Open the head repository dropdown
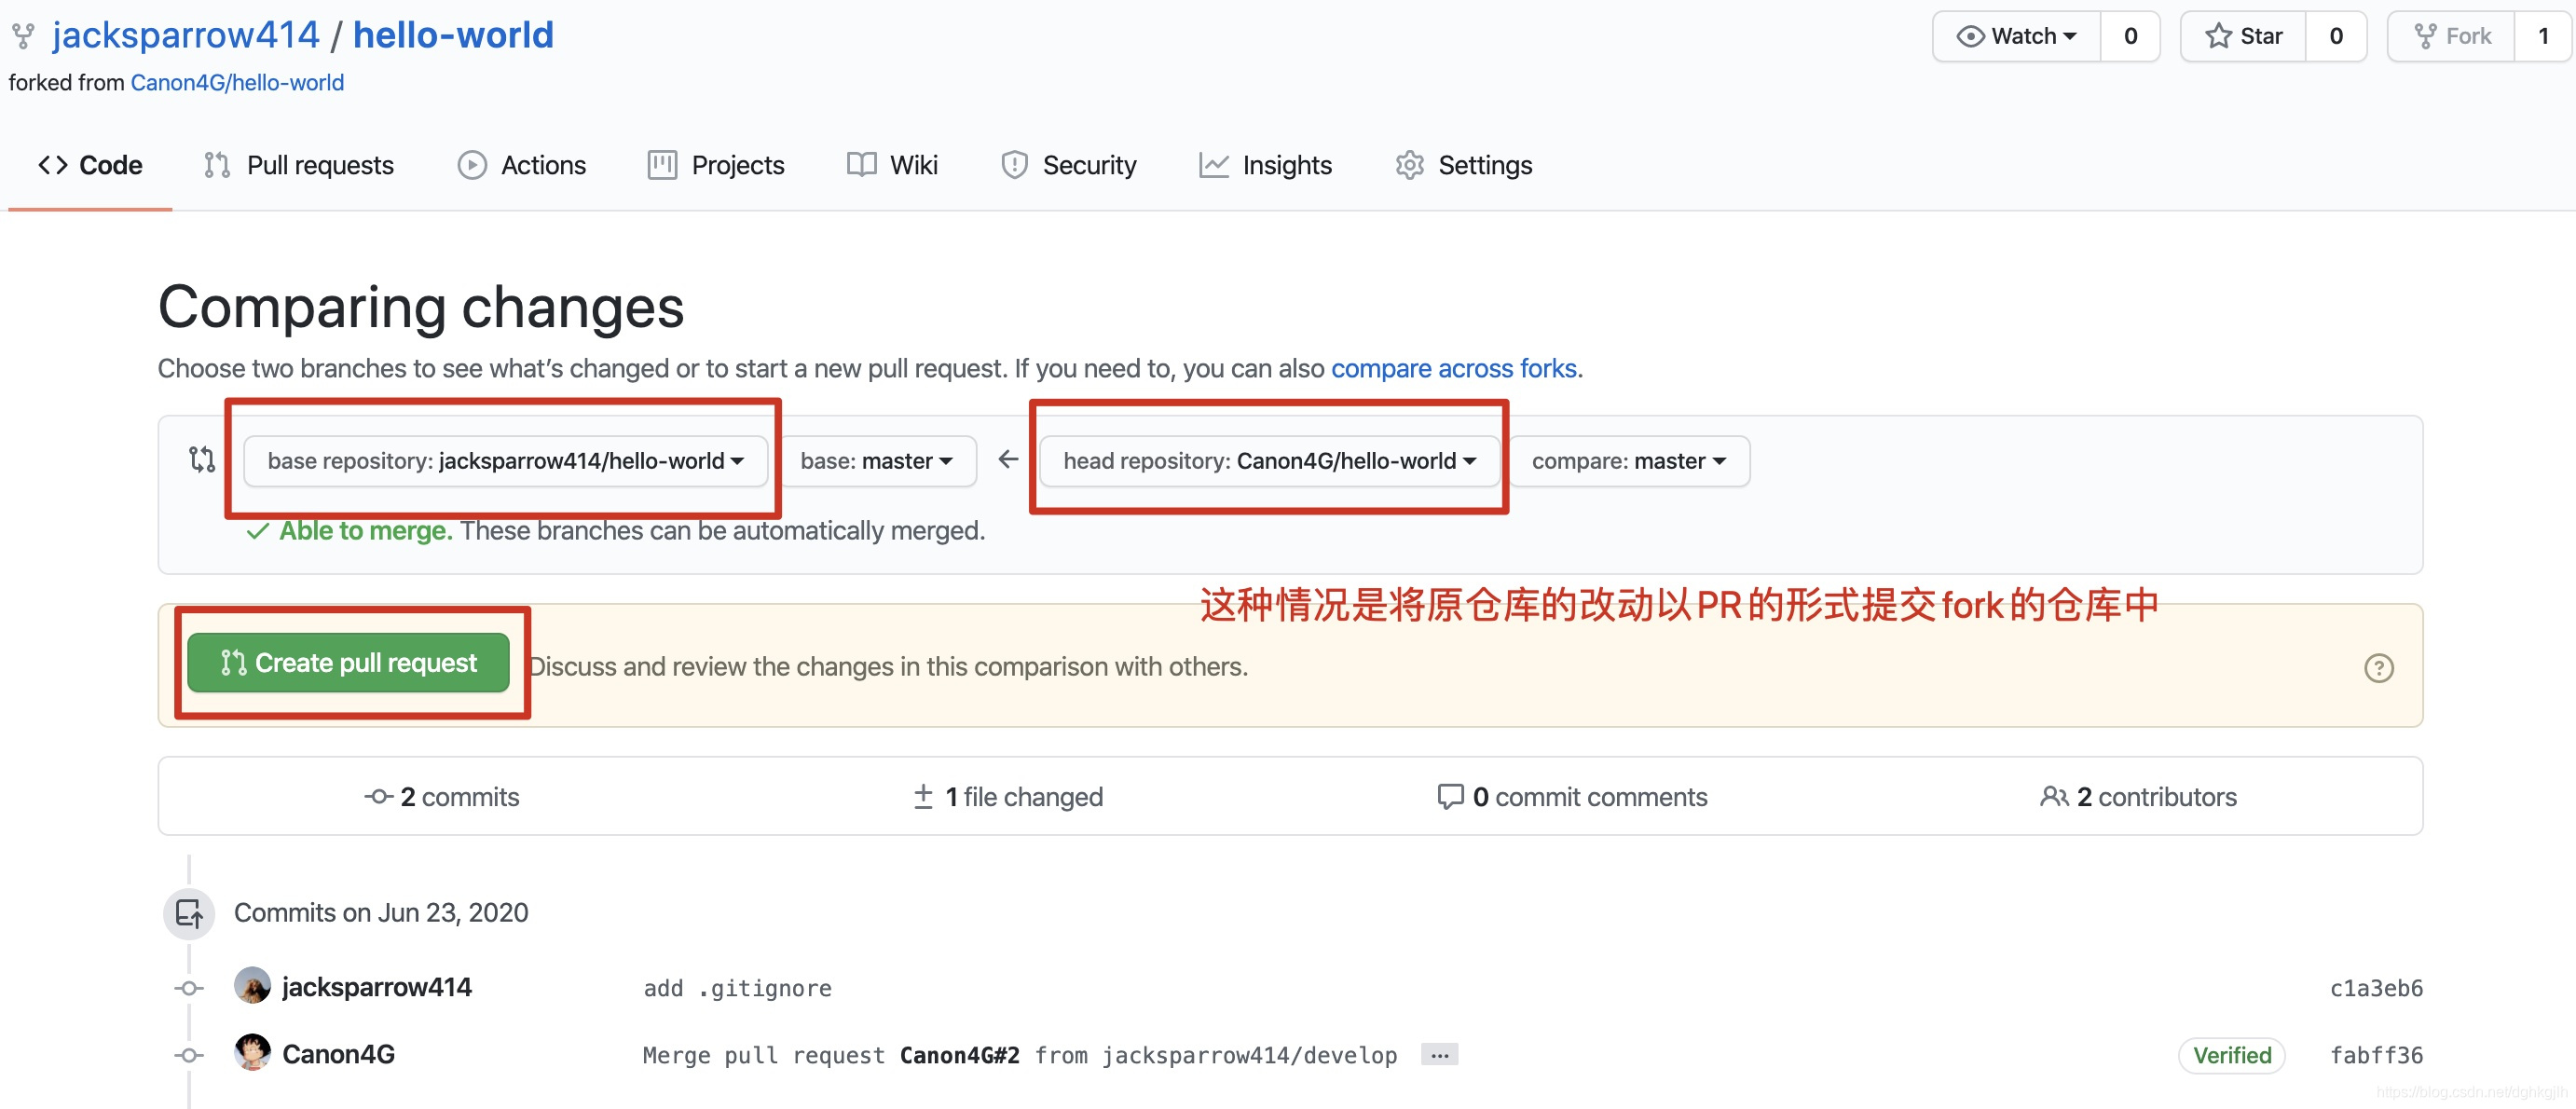This screenshot has width=2576, height=1109. pyautogui.click(x=1269, y=461)
